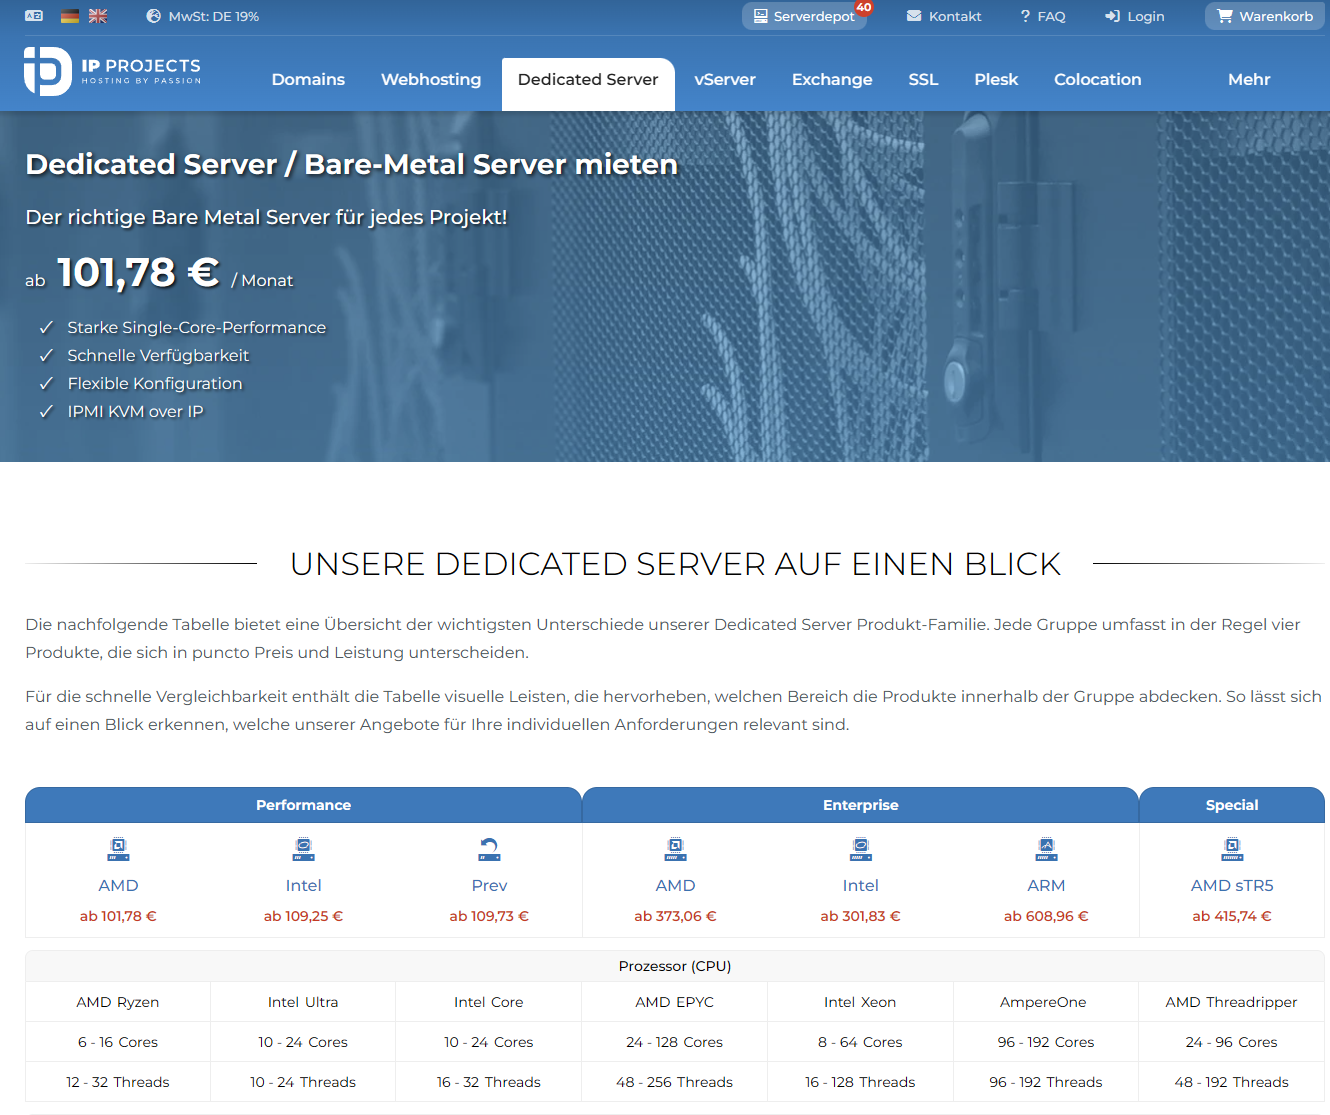Image resolution: width=1330 pixels, height=1115 pixels.
Task: Click the AMD EPYC cell
Action: [x=675, y=1002]
